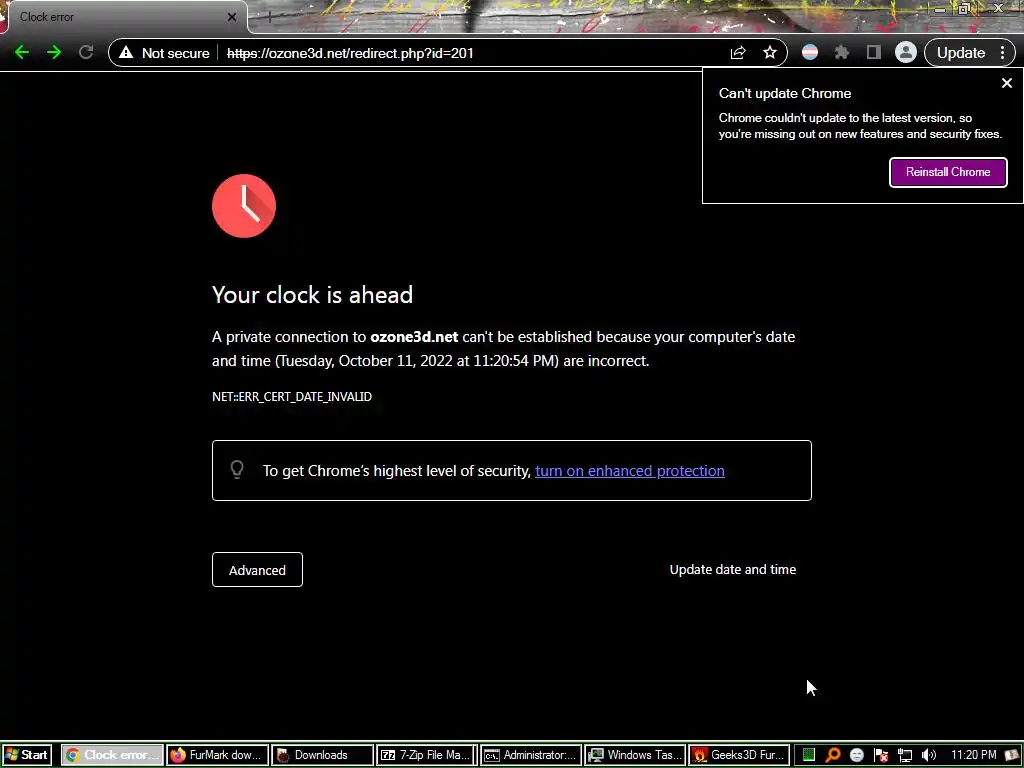1024x768 pixels.
Task: Toggle the side panel icon
Action: [x=874, y=53]
